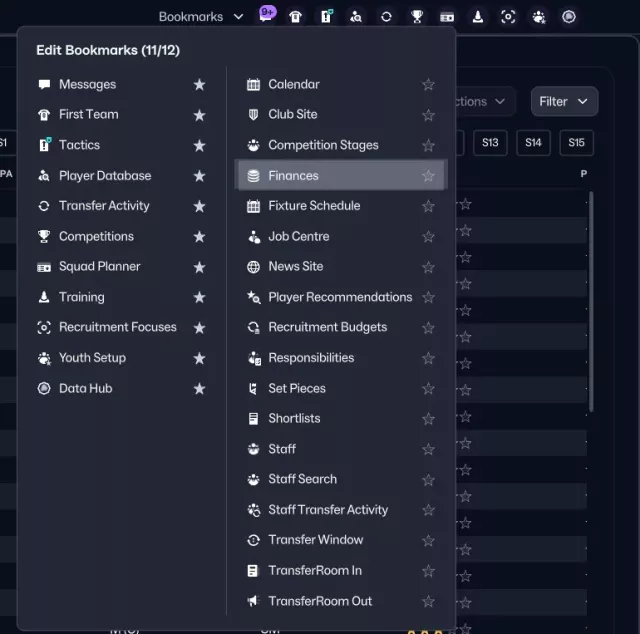Open the partially hidden actions dropdown beside Filter
This screenshot has width=640, height=634.
click(486, 101)
